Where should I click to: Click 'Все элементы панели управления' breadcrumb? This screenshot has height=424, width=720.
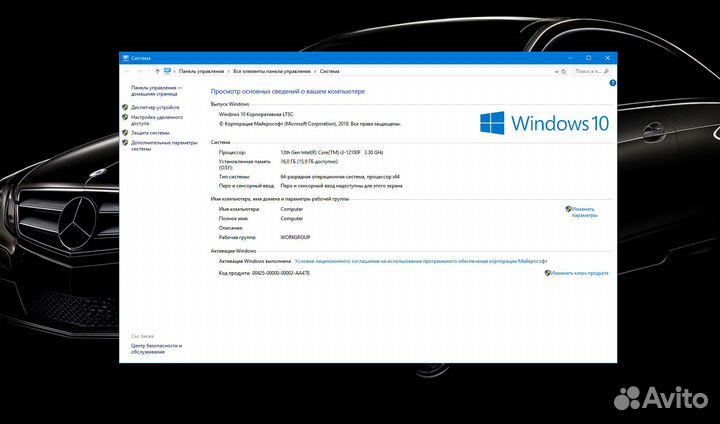click(x=272, y=72)
